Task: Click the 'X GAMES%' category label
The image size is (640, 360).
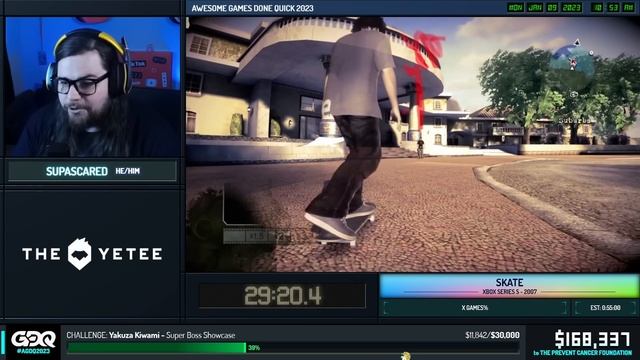Action: [475, 308]
